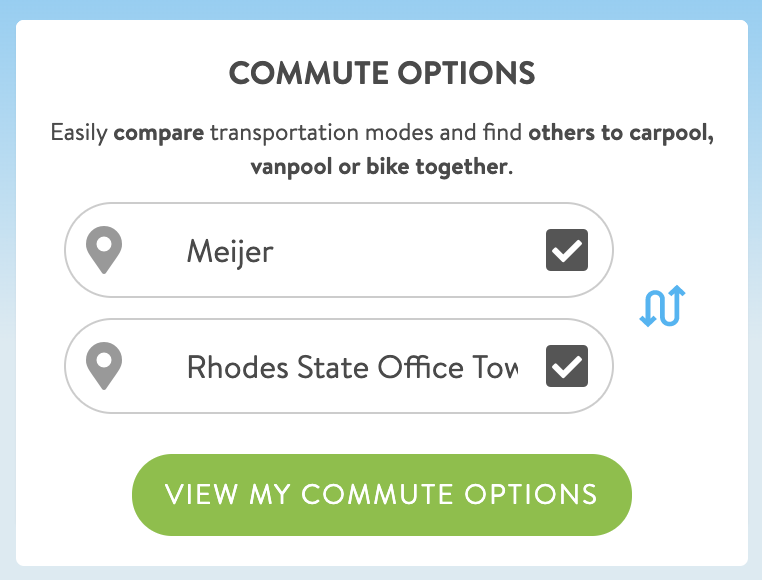Click the Commute Options heading

382,73
